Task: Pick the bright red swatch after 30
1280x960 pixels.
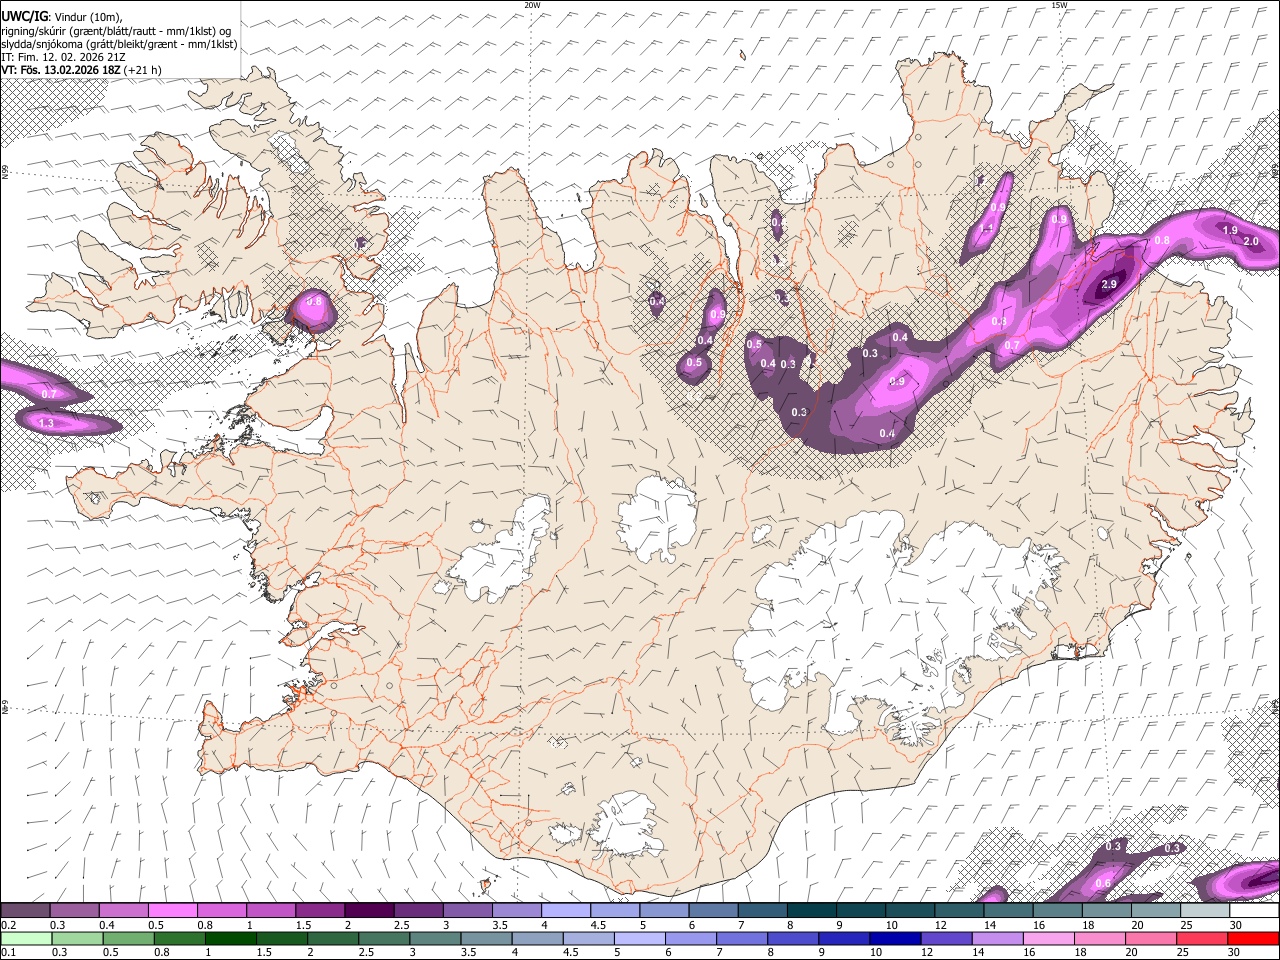Action: (1253, 938)
